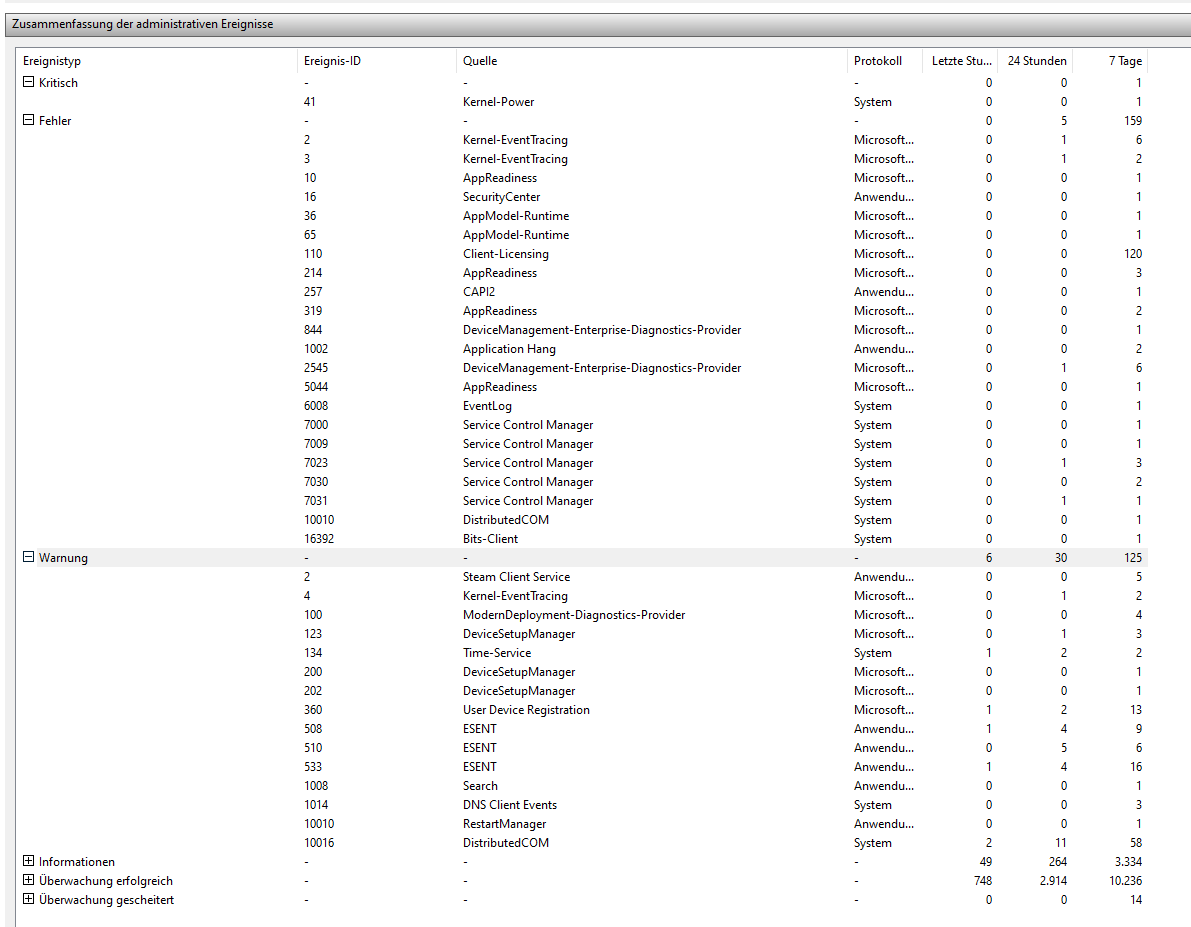Screen dimensions: 1191x927
Task: Sort by Quelle column header
Action: [652, 61]
